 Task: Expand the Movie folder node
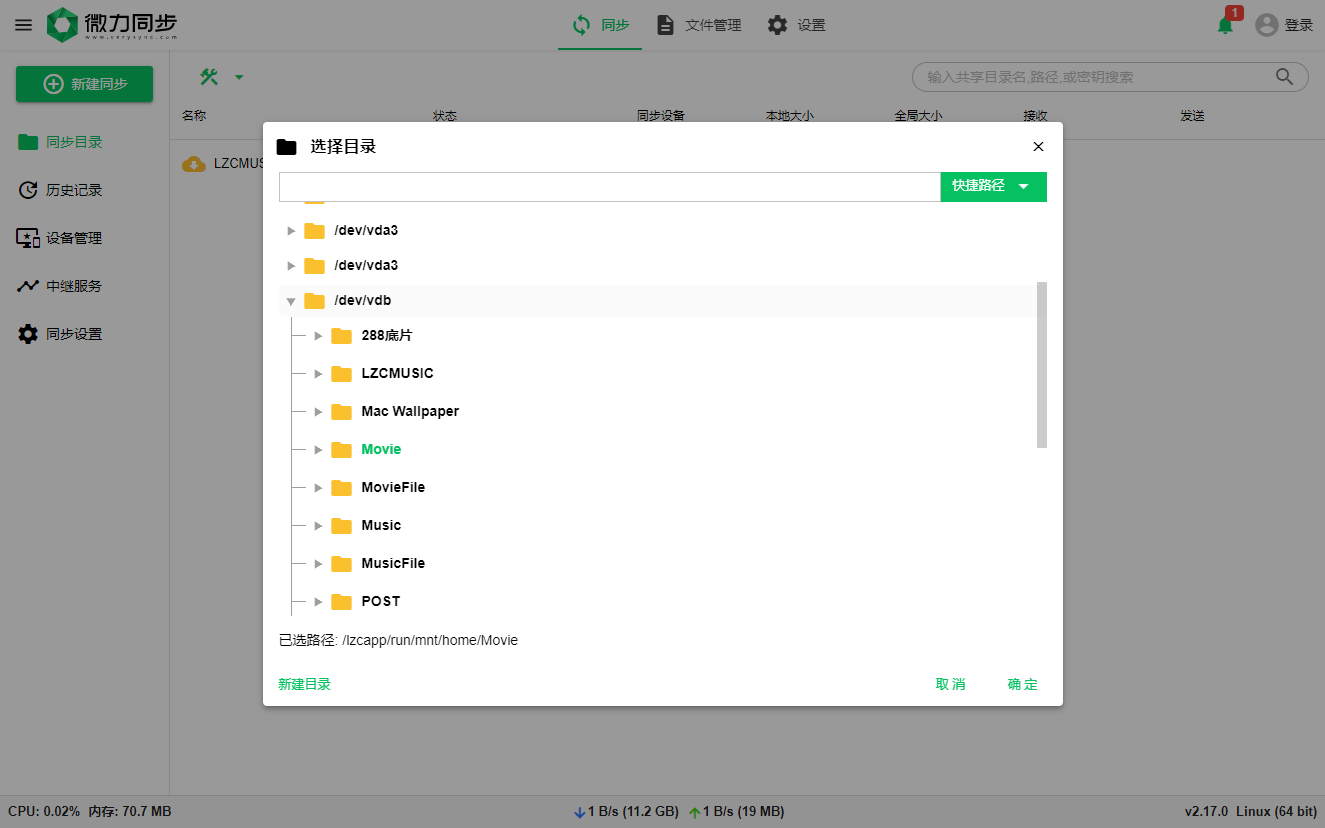pos(318,449)
